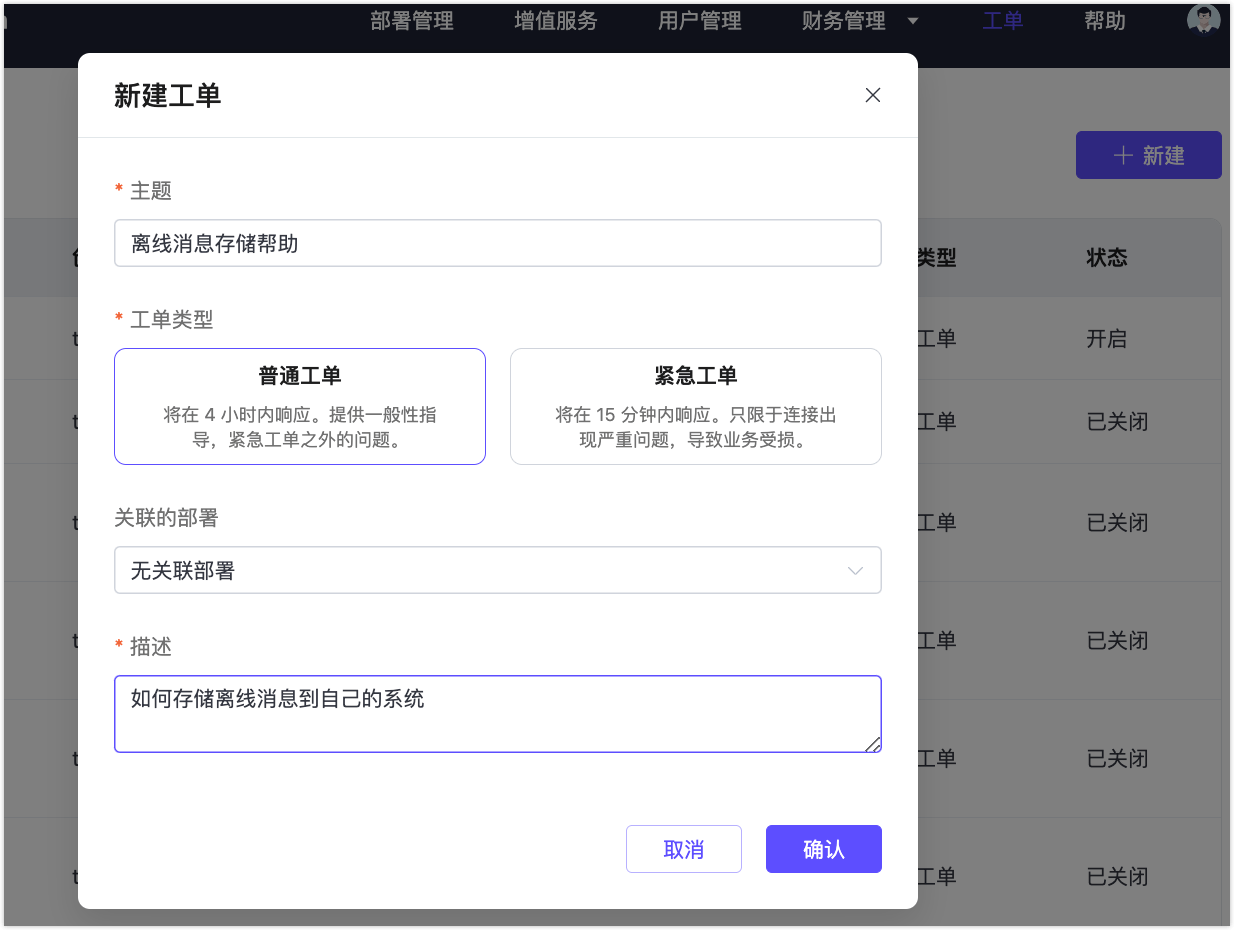The image size is (1234, 930).
Task: Close the 新建工单 dialog with X icon
Action: click(x=872, y=95)
